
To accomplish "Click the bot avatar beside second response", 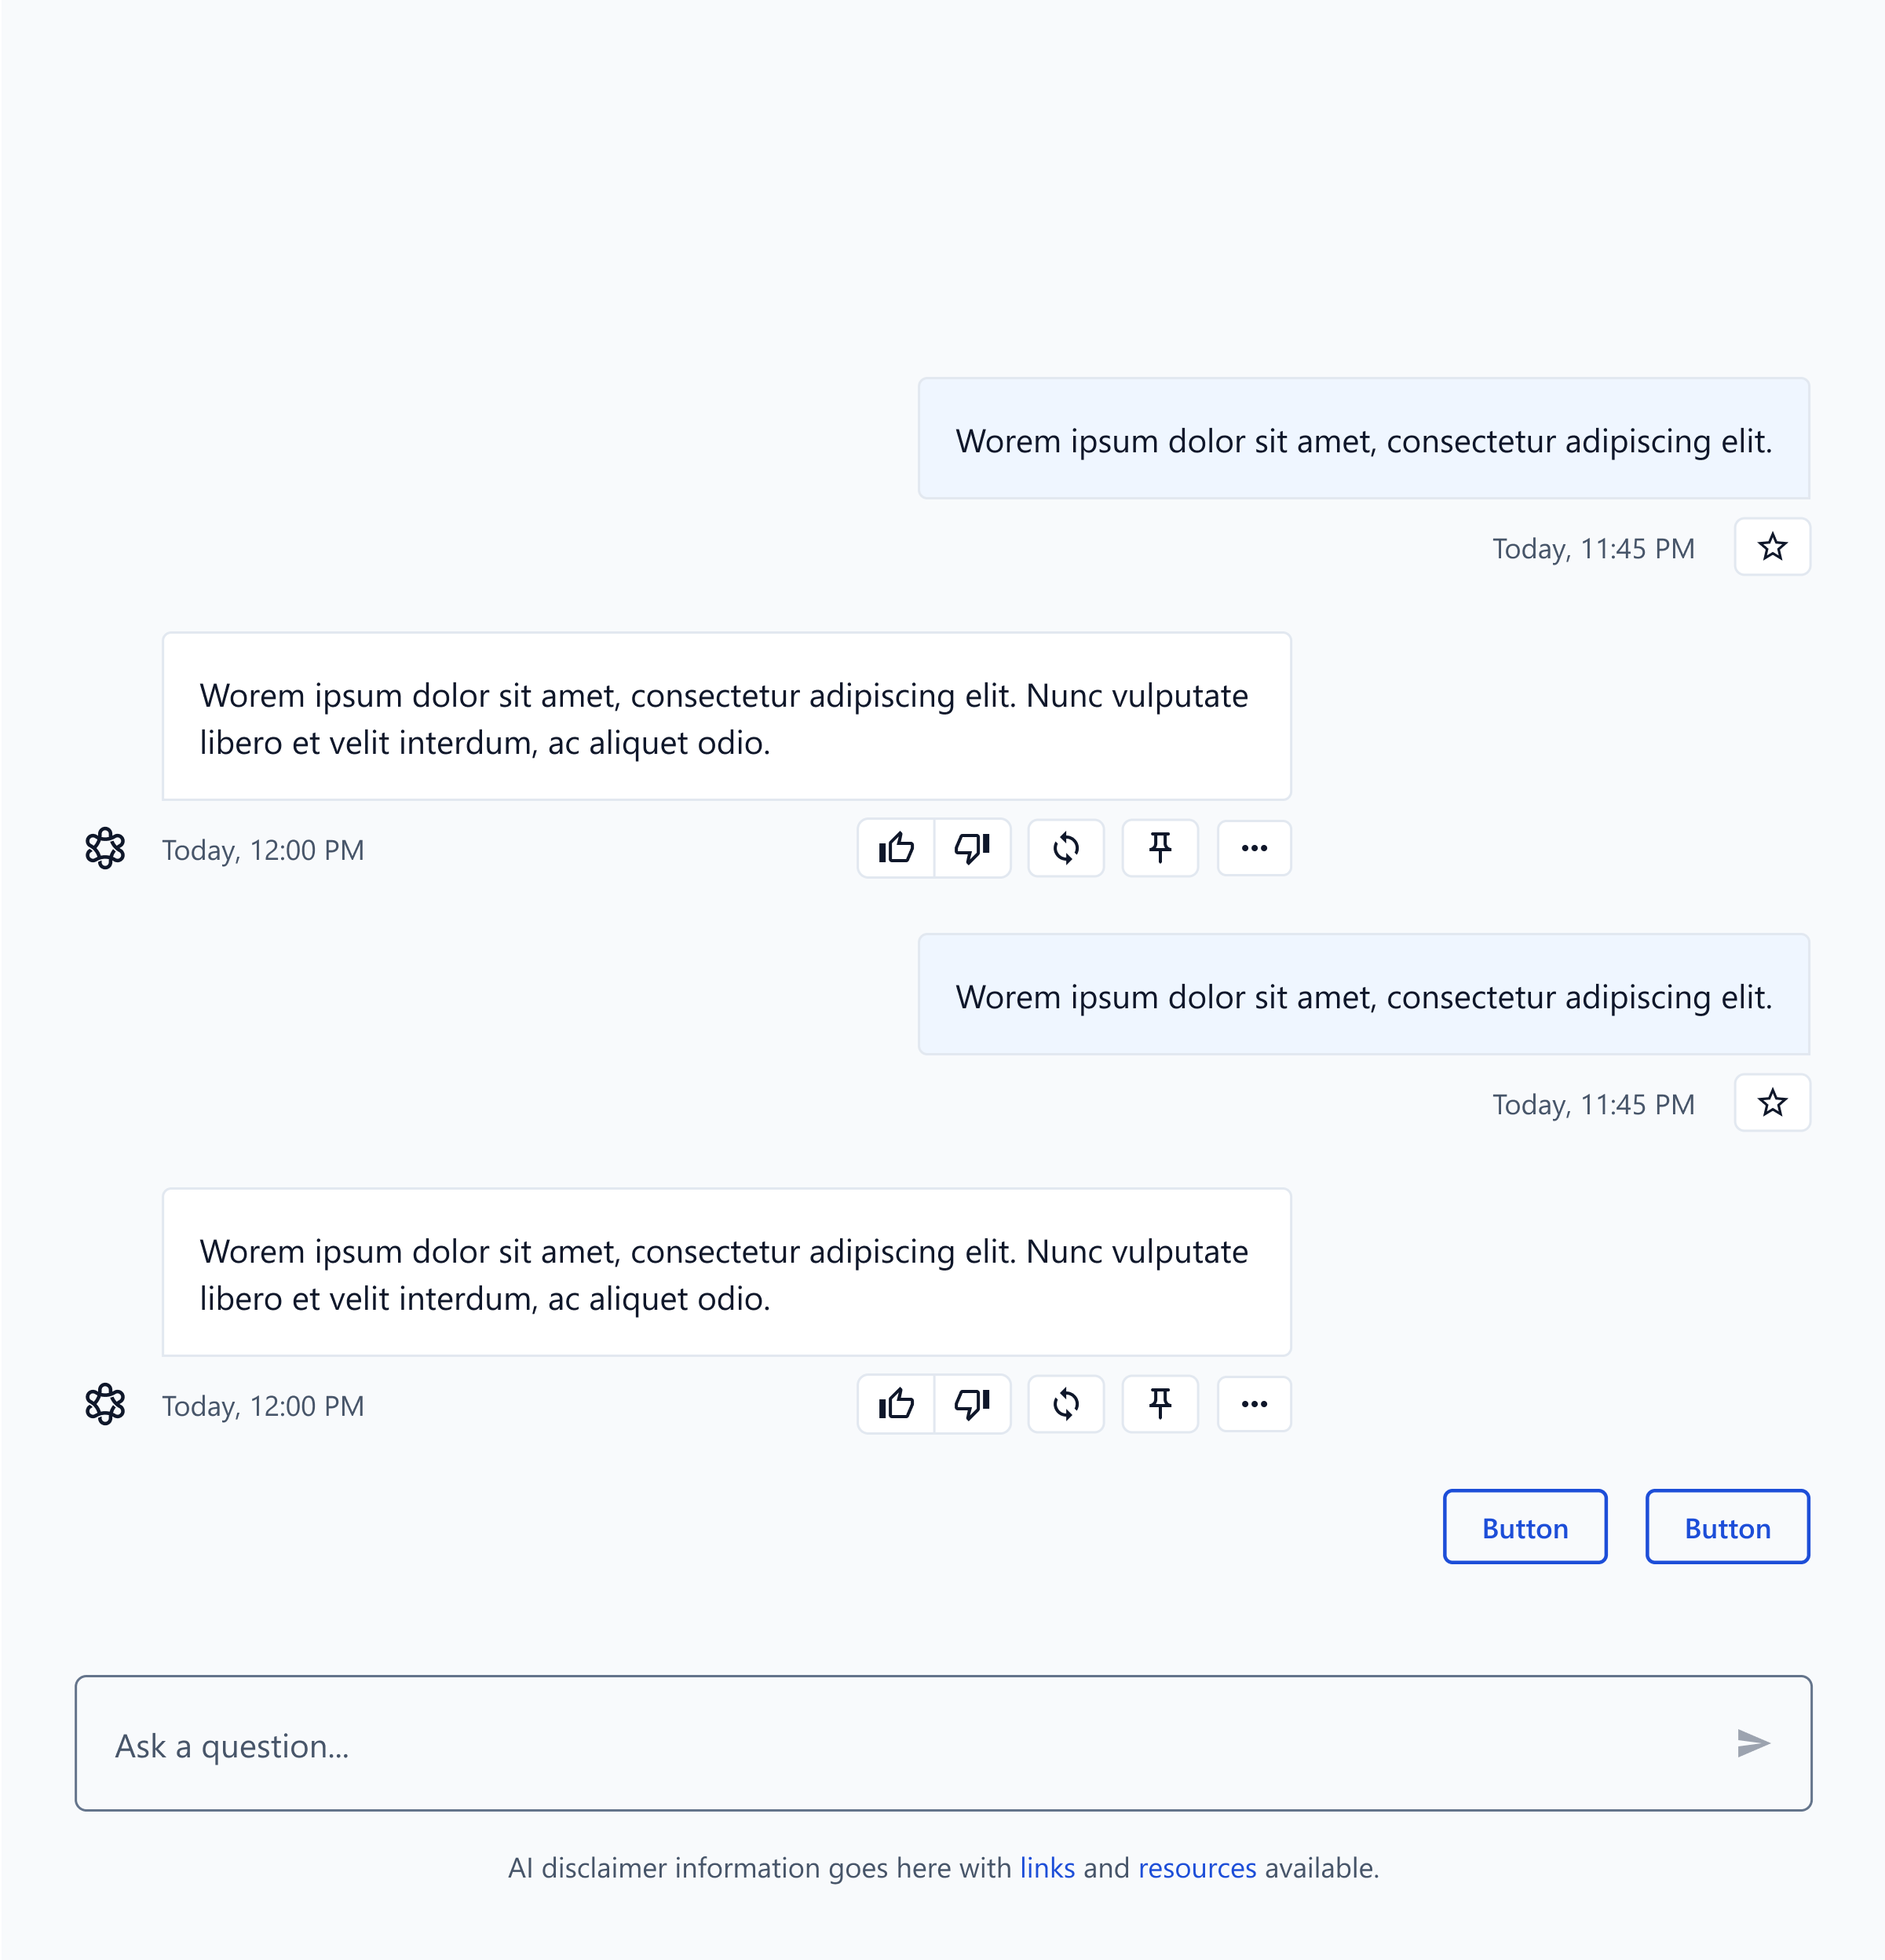I will tap(105, 1404).
